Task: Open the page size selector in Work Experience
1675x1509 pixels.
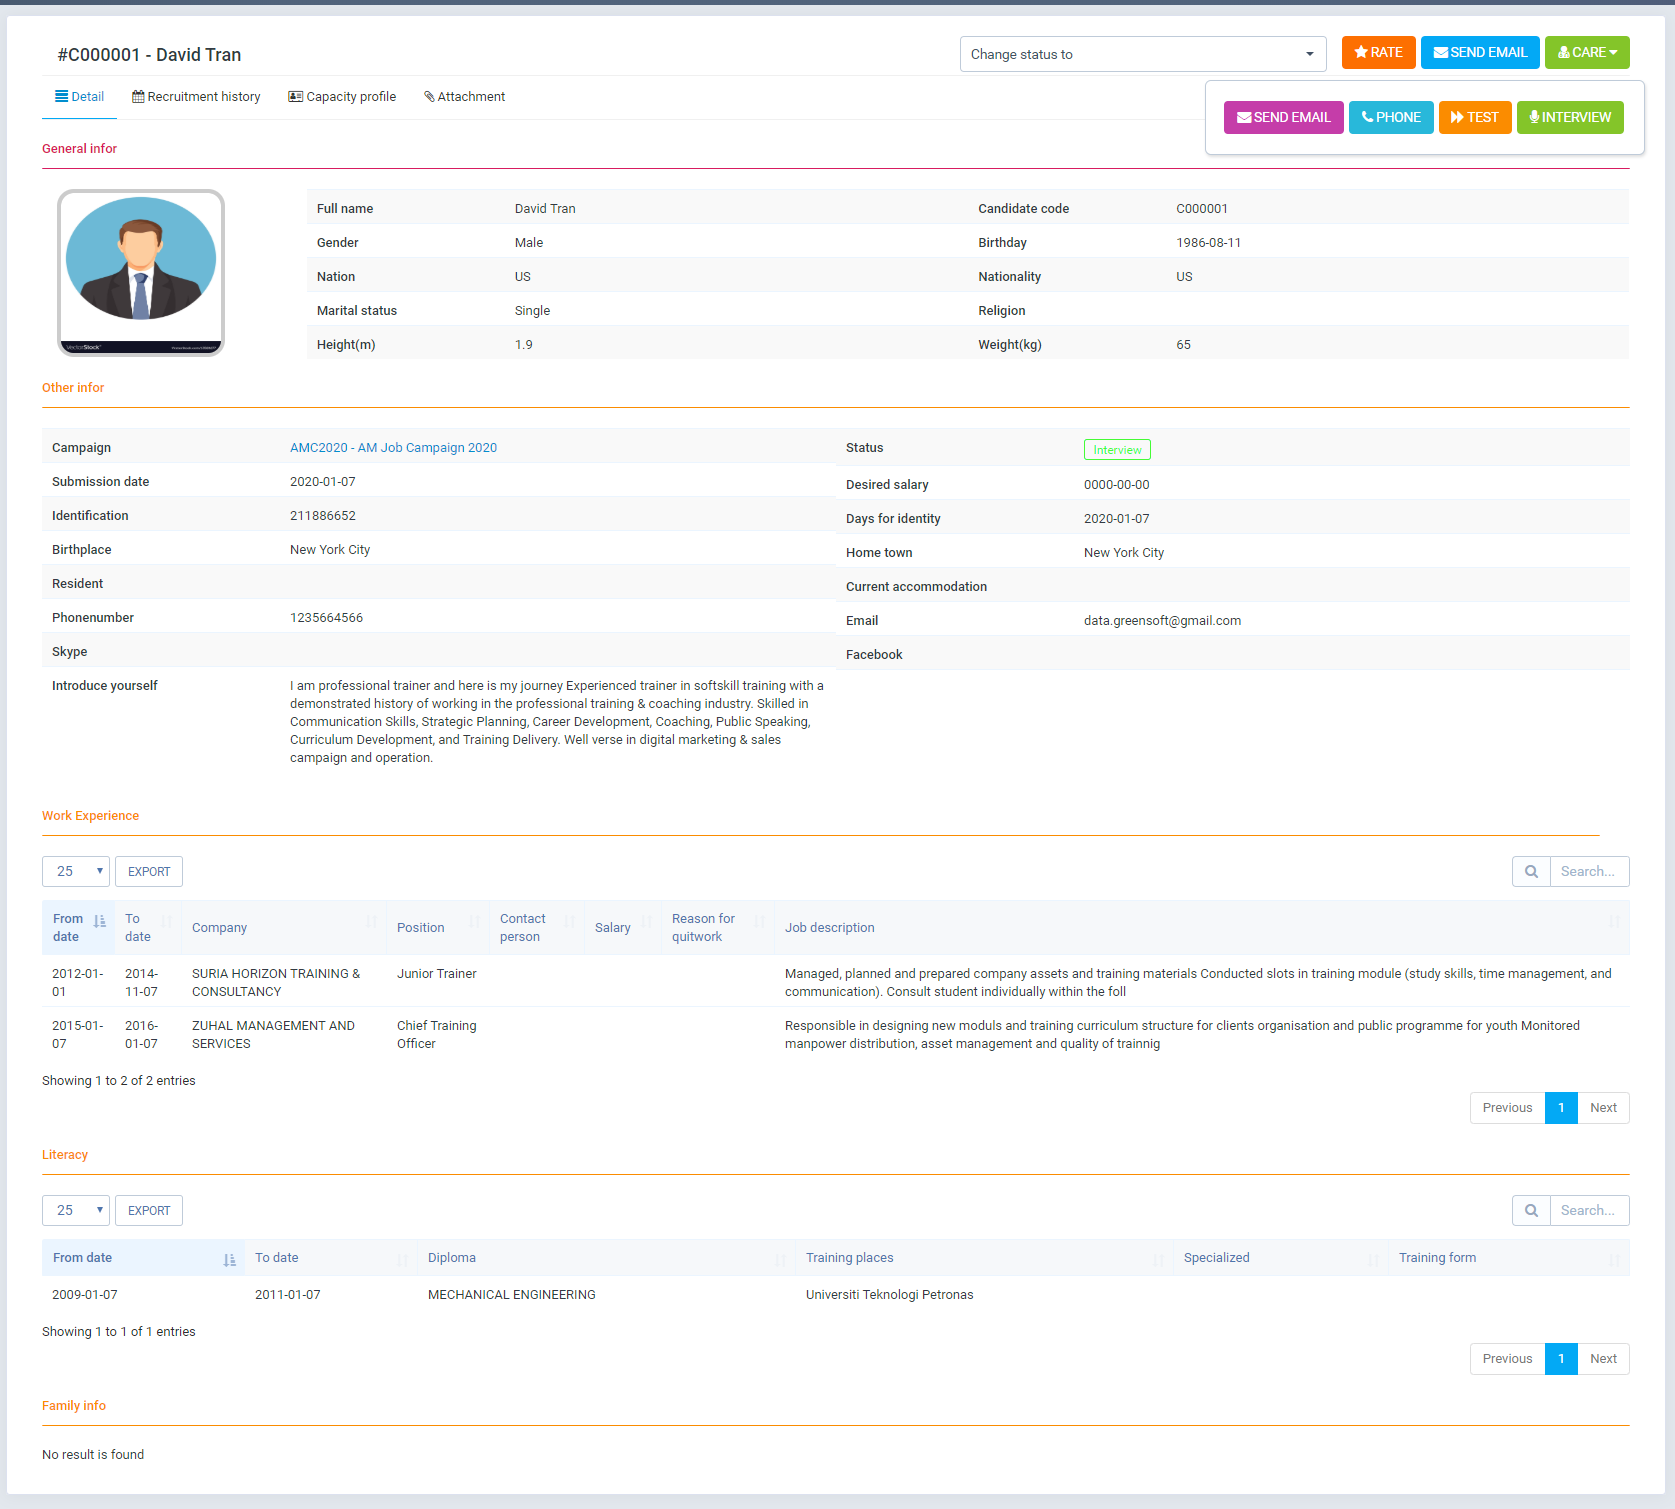Action: (x=75, y=871)
